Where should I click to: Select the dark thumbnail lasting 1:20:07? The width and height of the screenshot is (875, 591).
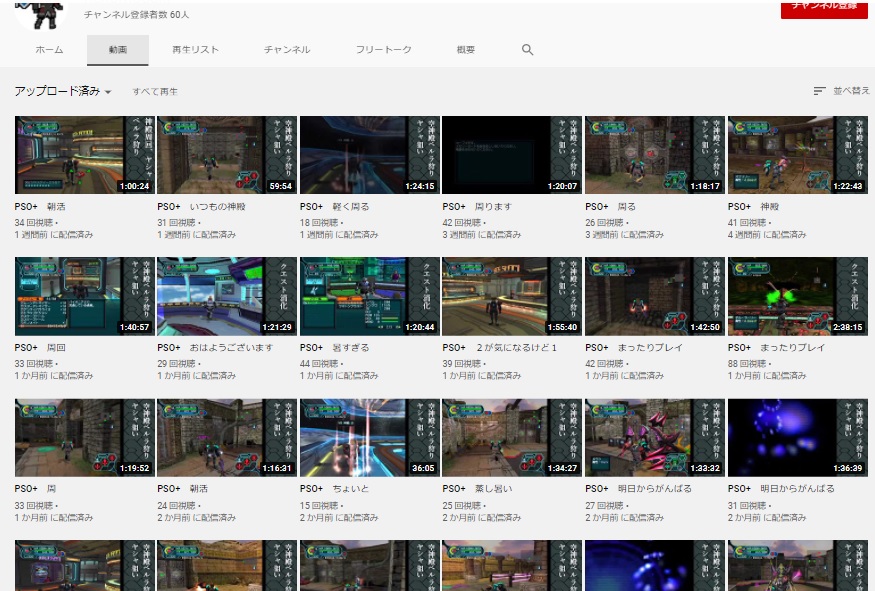click(x=512, y=155)
